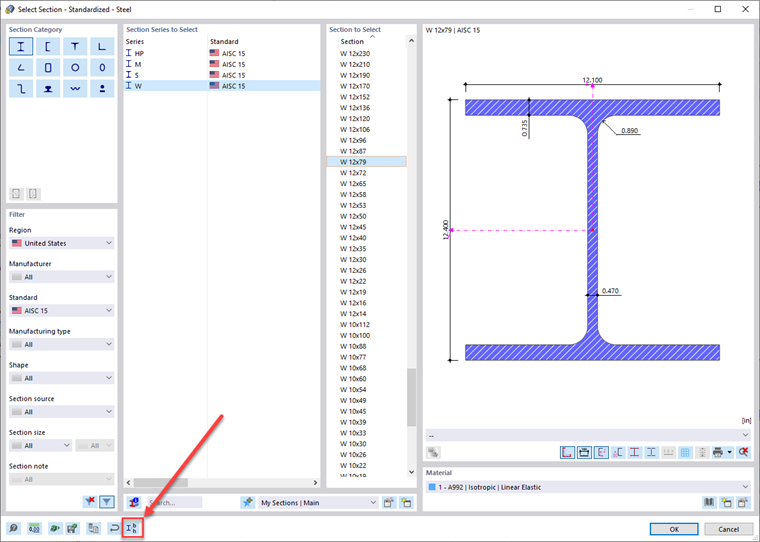Toggle the print icon in preview toolbar
This screenshot has width=760, height=542.
tap(718, 452)
